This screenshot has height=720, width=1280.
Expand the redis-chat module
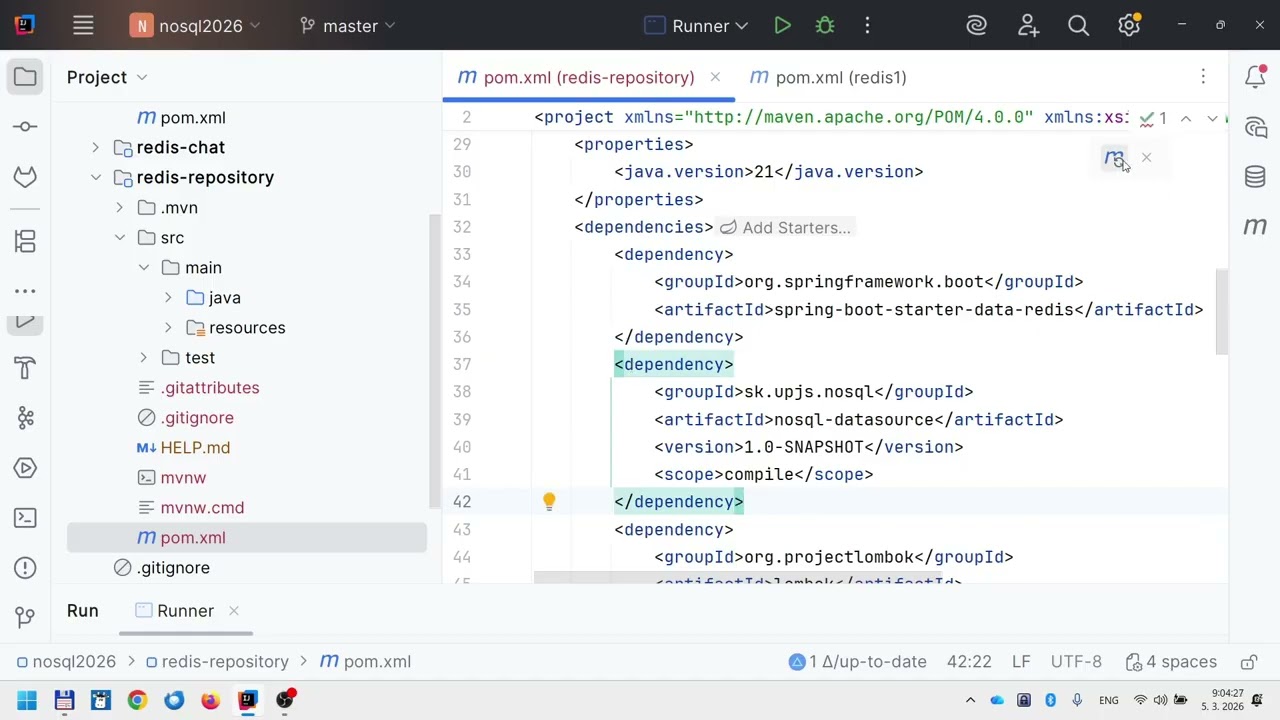click(95, 147)
